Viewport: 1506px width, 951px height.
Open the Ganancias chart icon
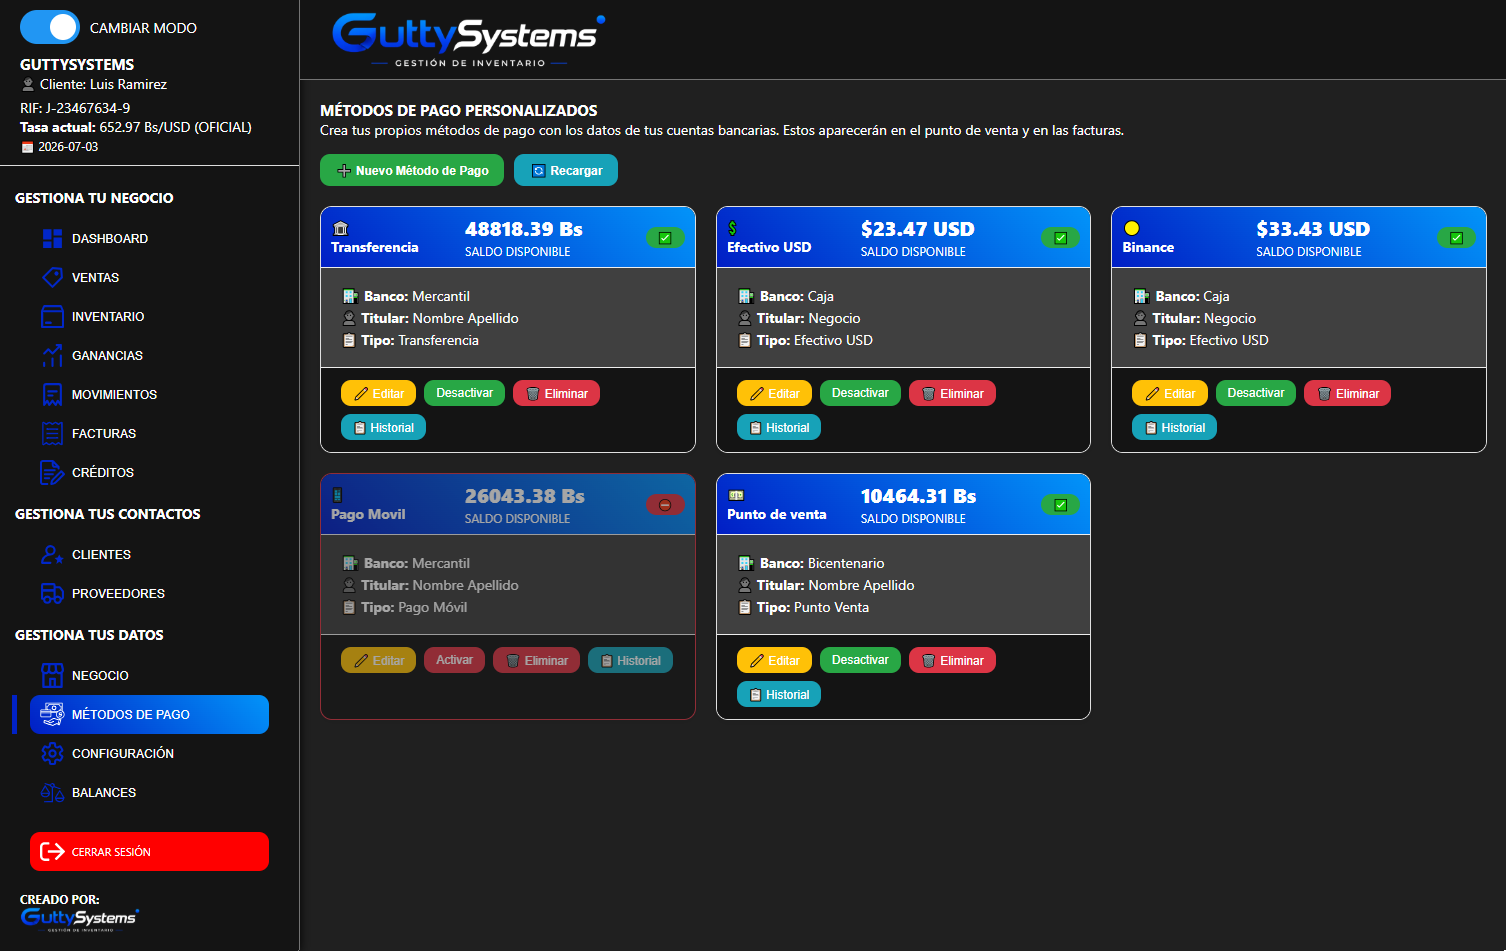pyautogui.click(x=53, y=355)
